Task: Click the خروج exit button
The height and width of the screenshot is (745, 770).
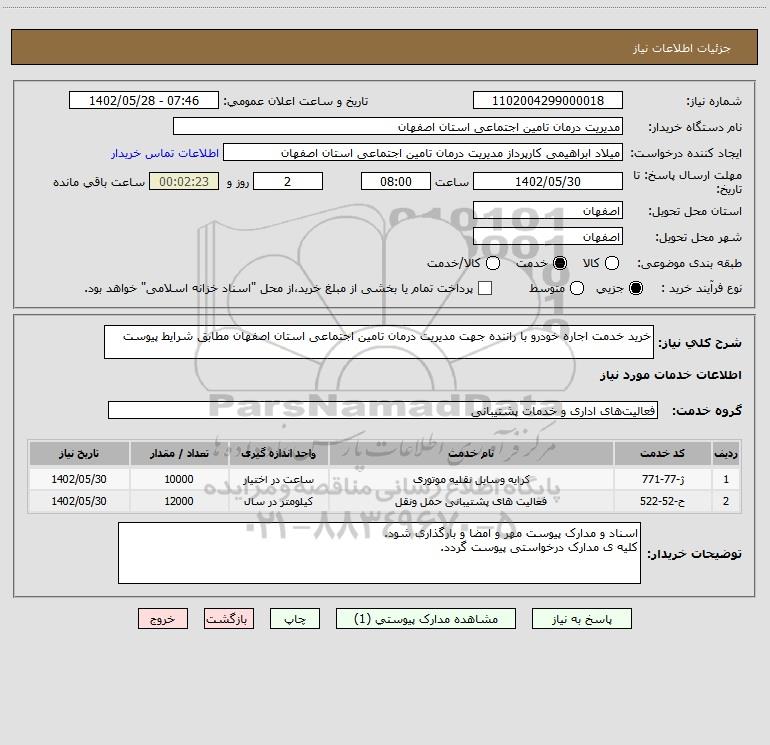Action: (x=163, y=619)
